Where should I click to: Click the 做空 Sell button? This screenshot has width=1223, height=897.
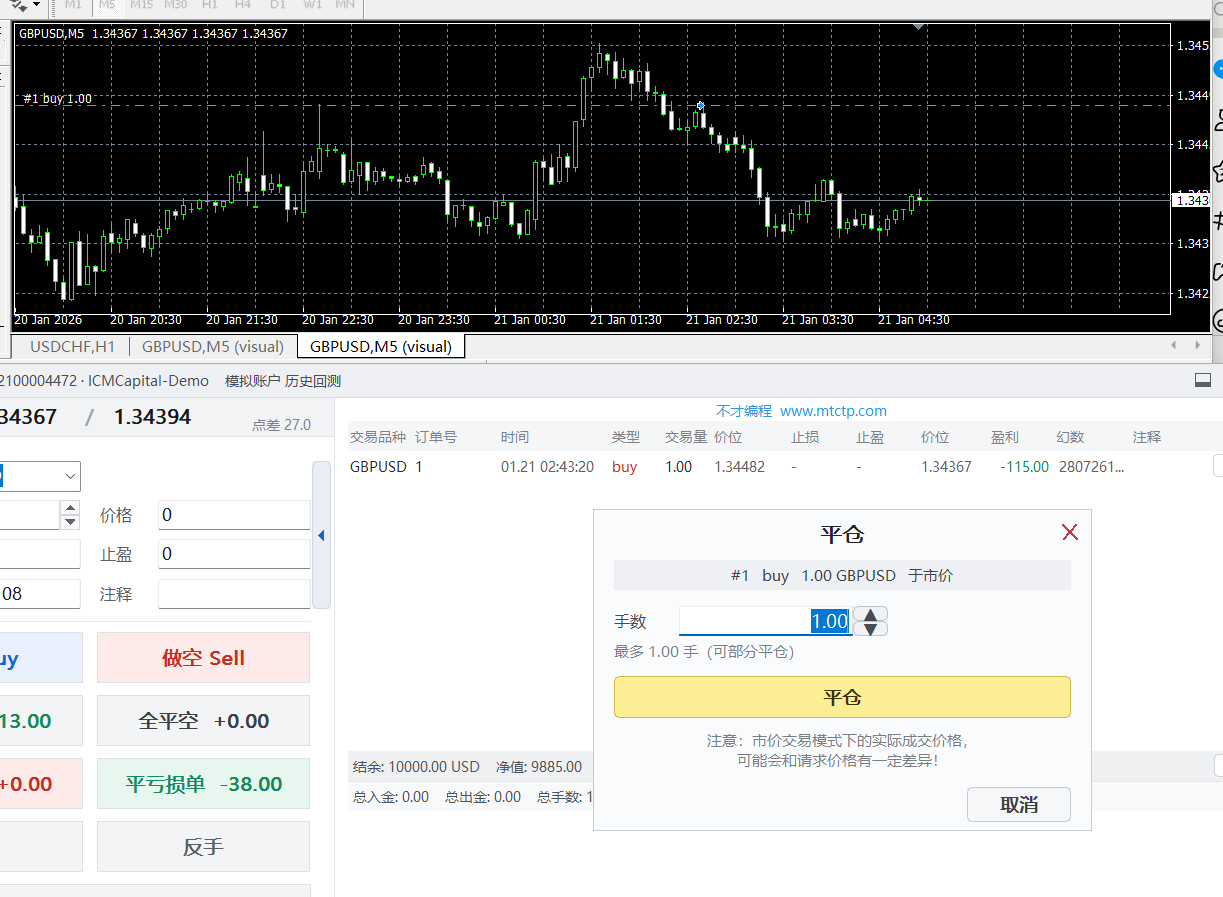pyautogui.click(x=203, y=658)
